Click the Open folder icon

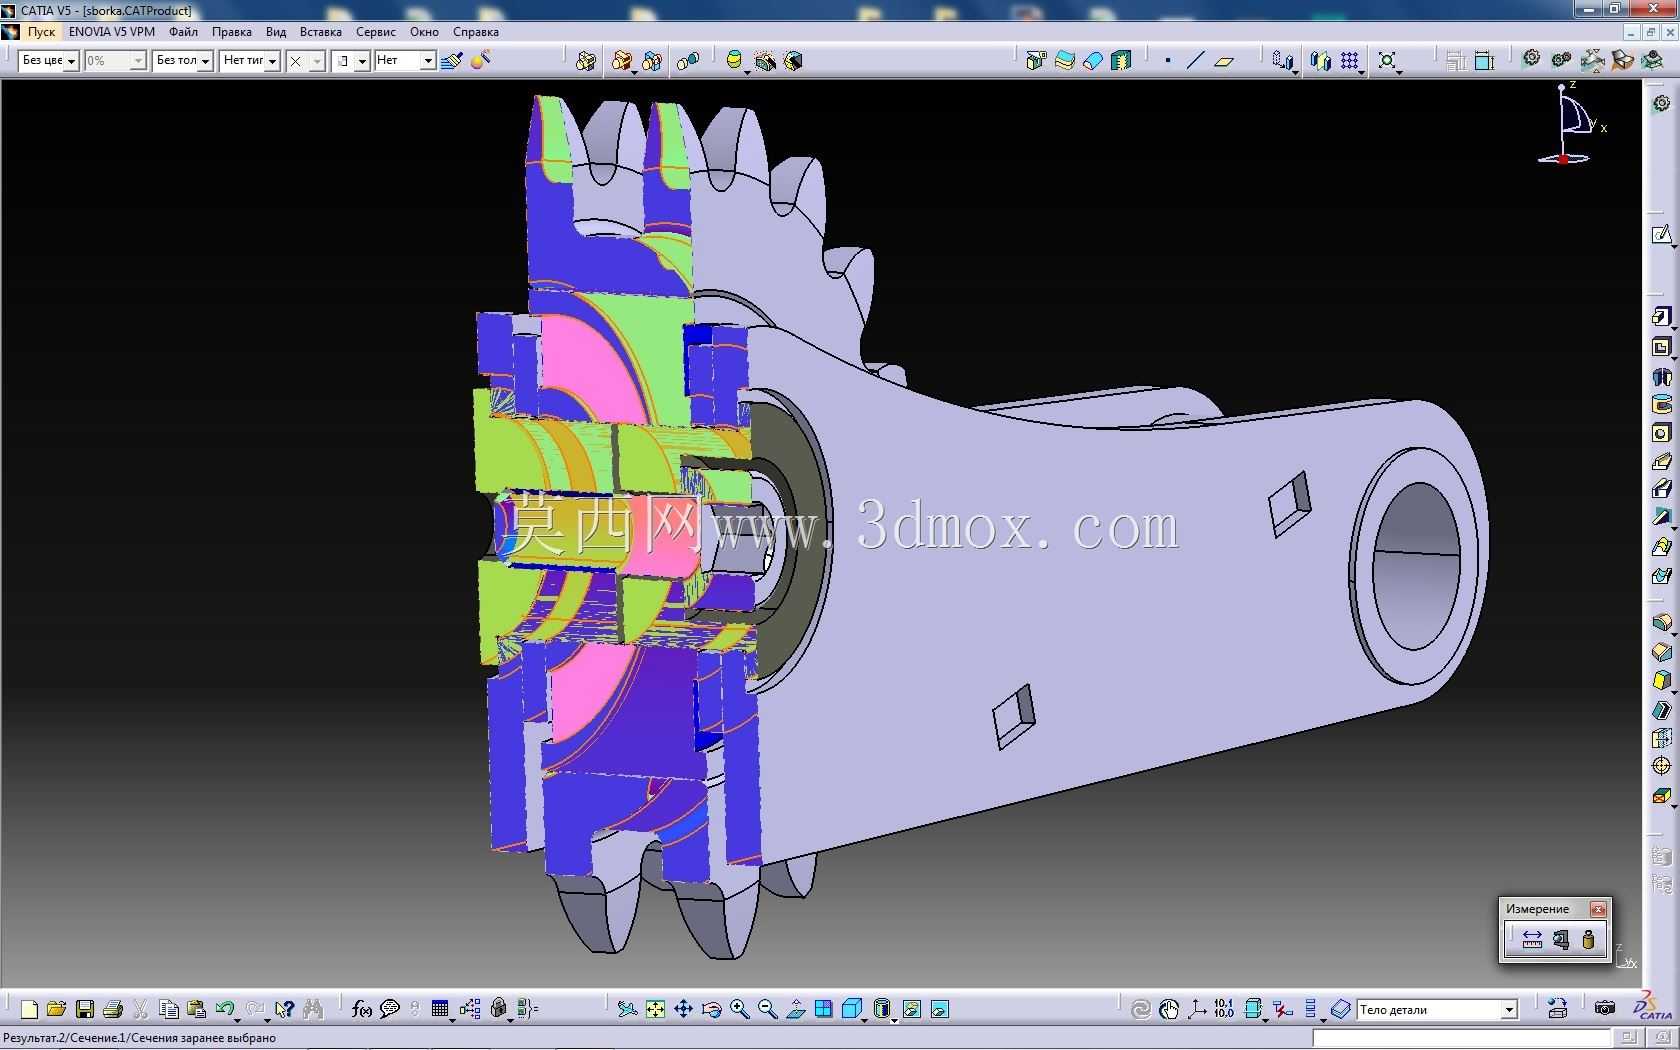click(56, 1009)
